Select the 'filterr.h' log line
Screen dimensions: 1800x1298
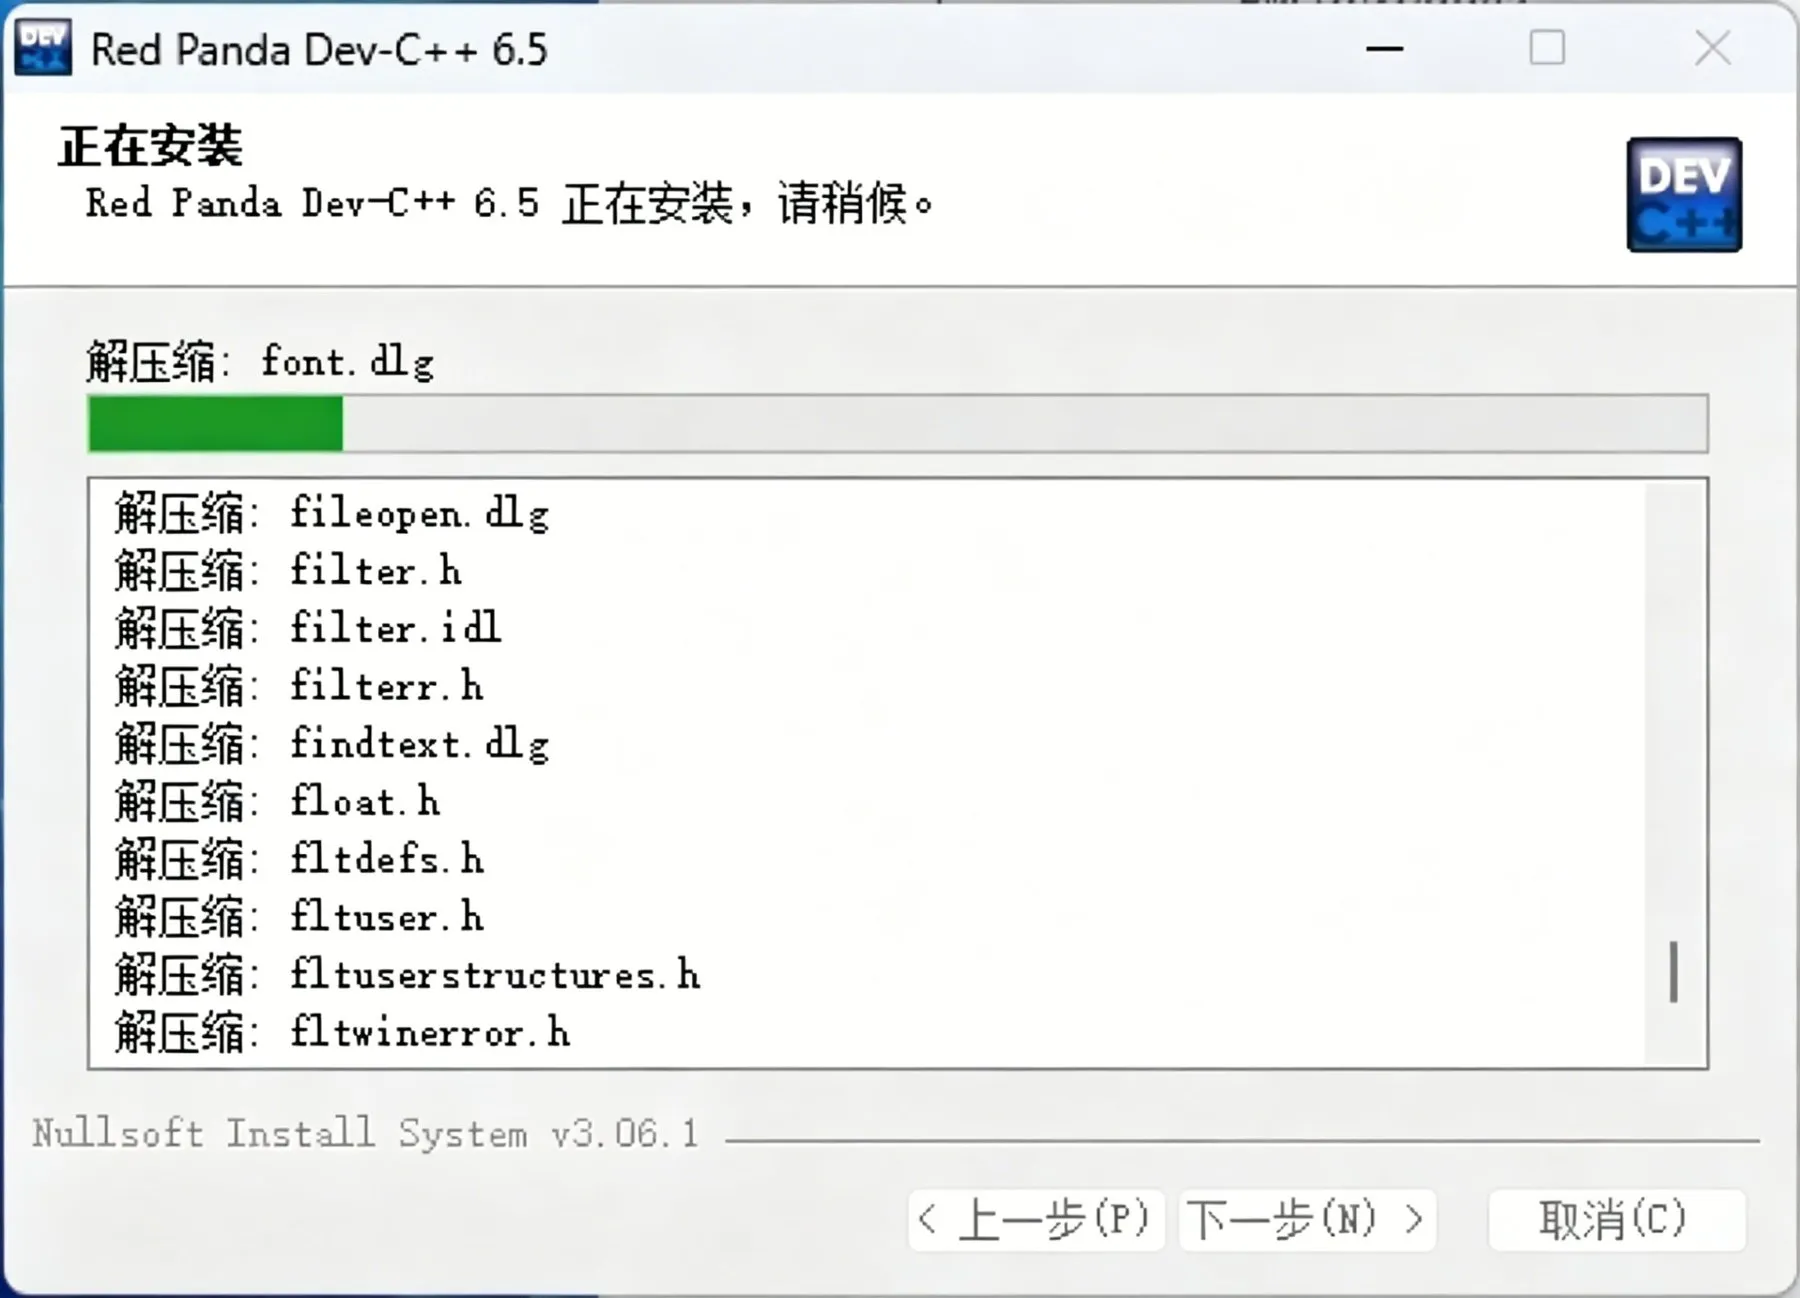pos(299,687)
